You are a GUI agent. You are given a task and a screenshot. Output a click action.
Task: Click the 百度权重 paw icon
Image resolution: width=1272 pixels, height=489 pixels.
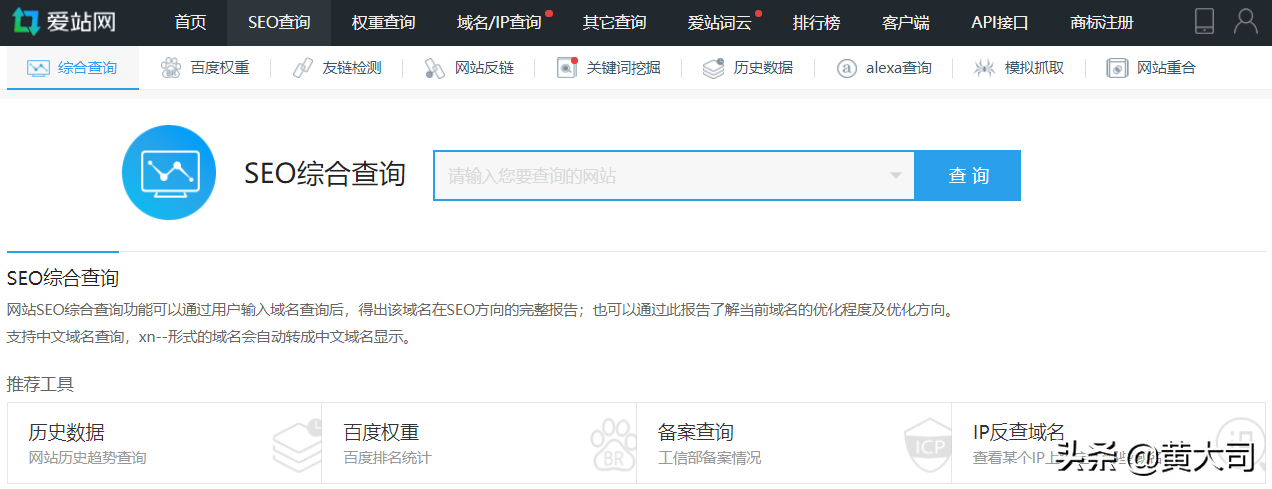click(x=171, y=68)
